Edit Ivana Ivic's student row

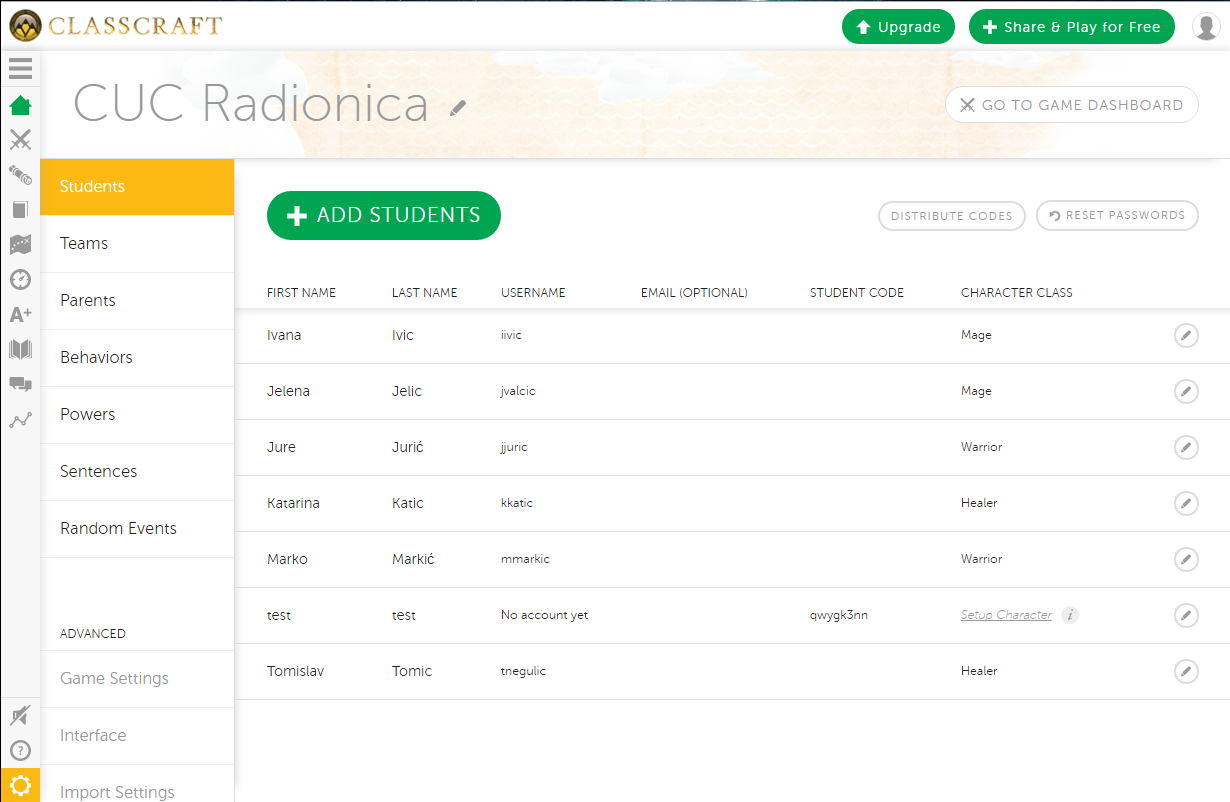coord(1185,336)
